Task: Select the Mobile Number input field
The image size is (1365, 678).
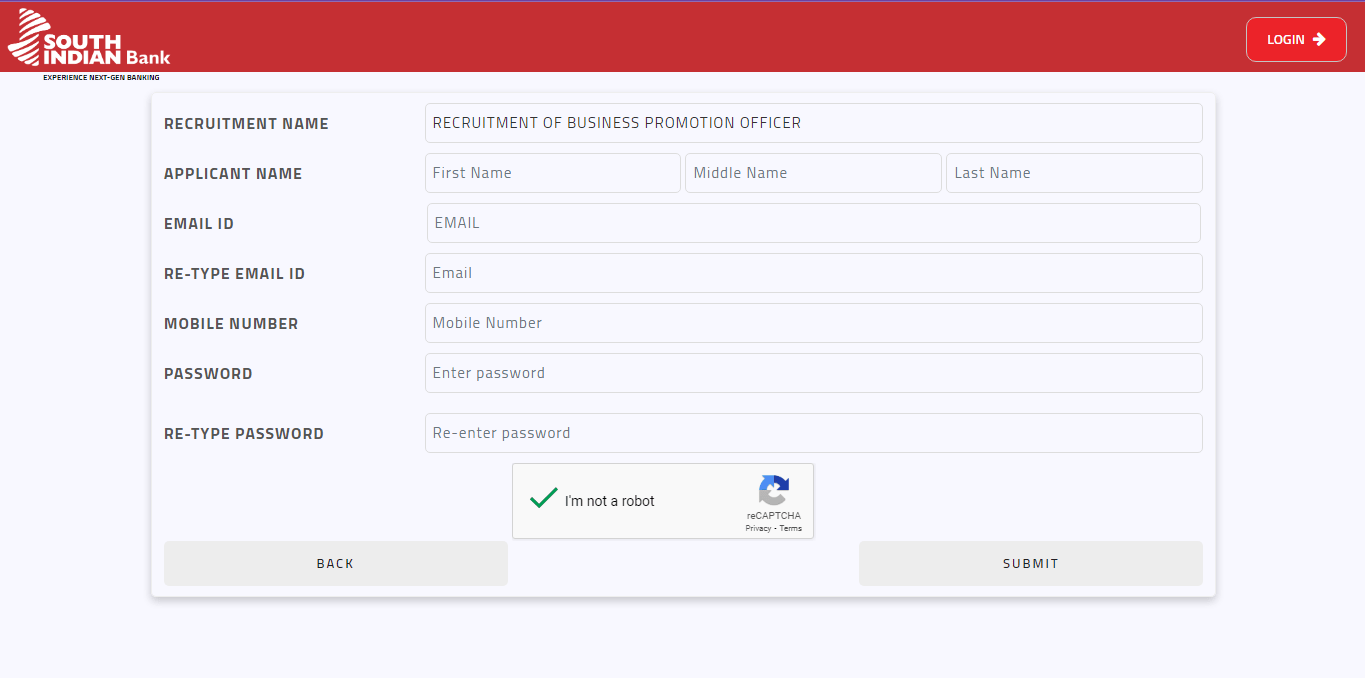Action: [x=813, y=323]
